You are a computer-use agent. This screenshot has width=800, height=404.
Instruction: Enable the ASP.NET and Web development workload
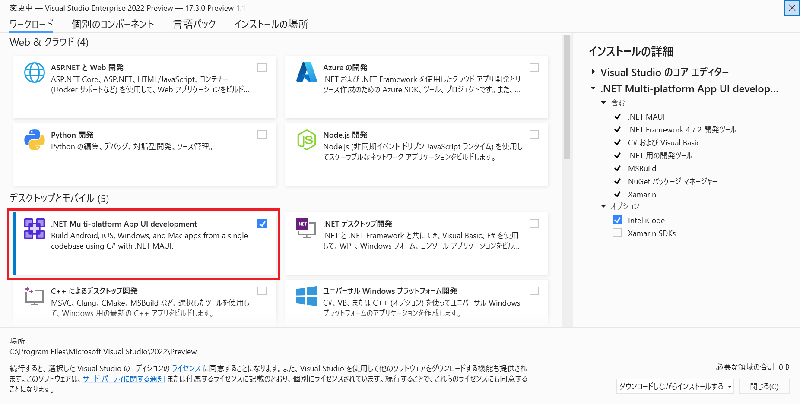[x=262, y=67]
